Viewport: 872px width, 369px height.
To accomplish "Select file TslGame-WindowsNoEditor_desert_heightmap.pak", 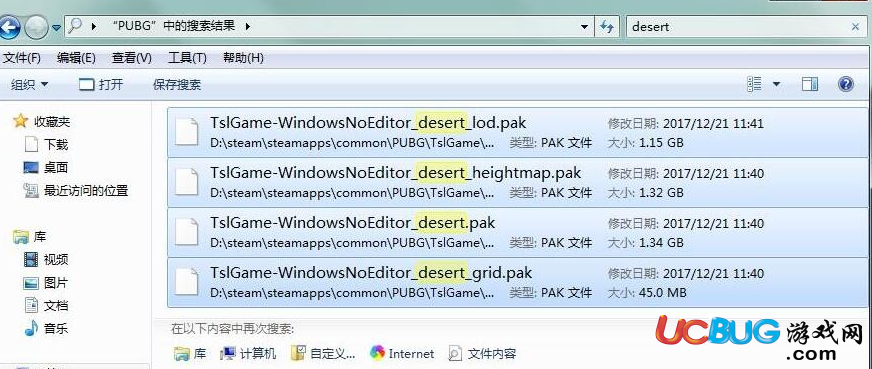I will tap(519, 182).
